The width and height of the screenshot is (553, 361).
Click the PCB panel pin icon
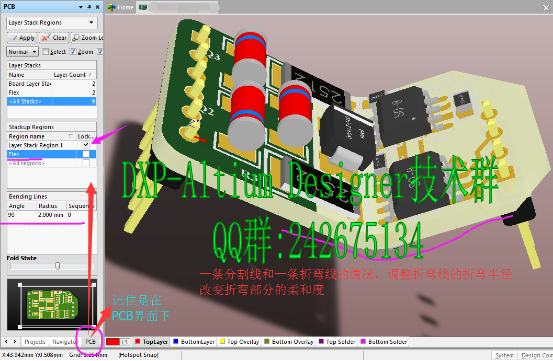(x=89, y=7)
